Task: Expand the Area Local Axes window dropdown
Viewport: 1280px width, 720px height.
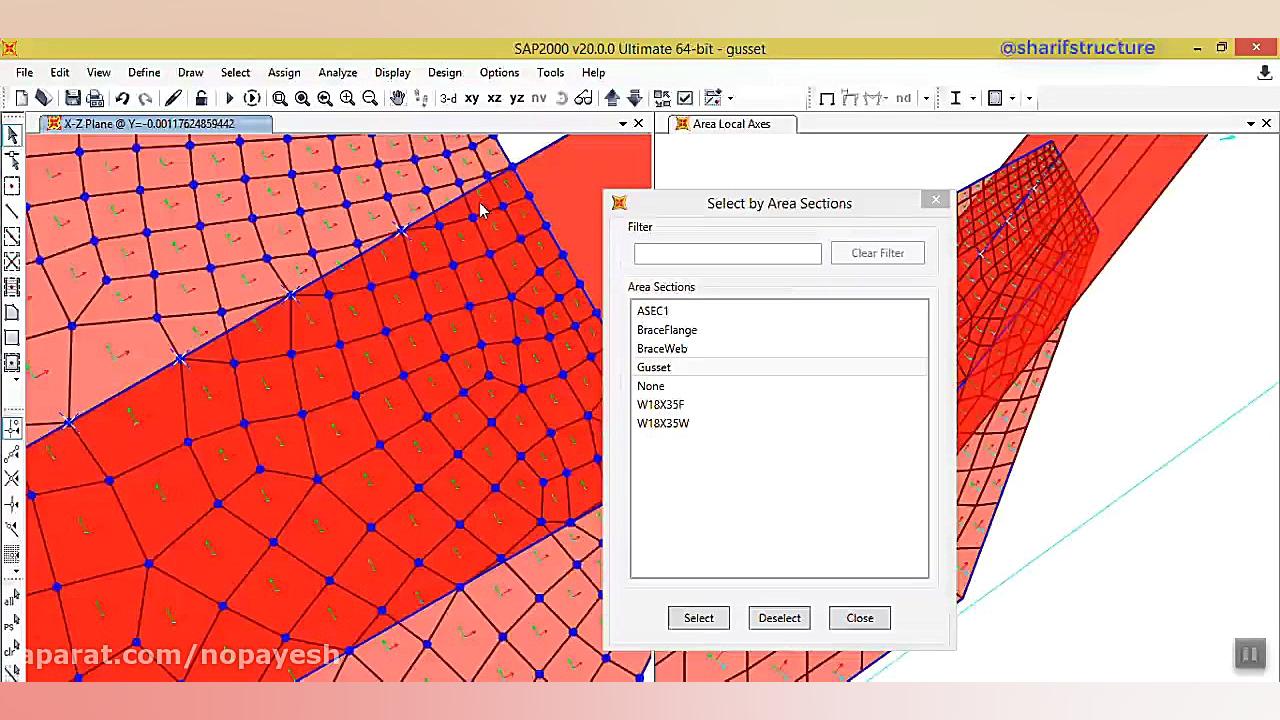Action: click(1250, 124)
